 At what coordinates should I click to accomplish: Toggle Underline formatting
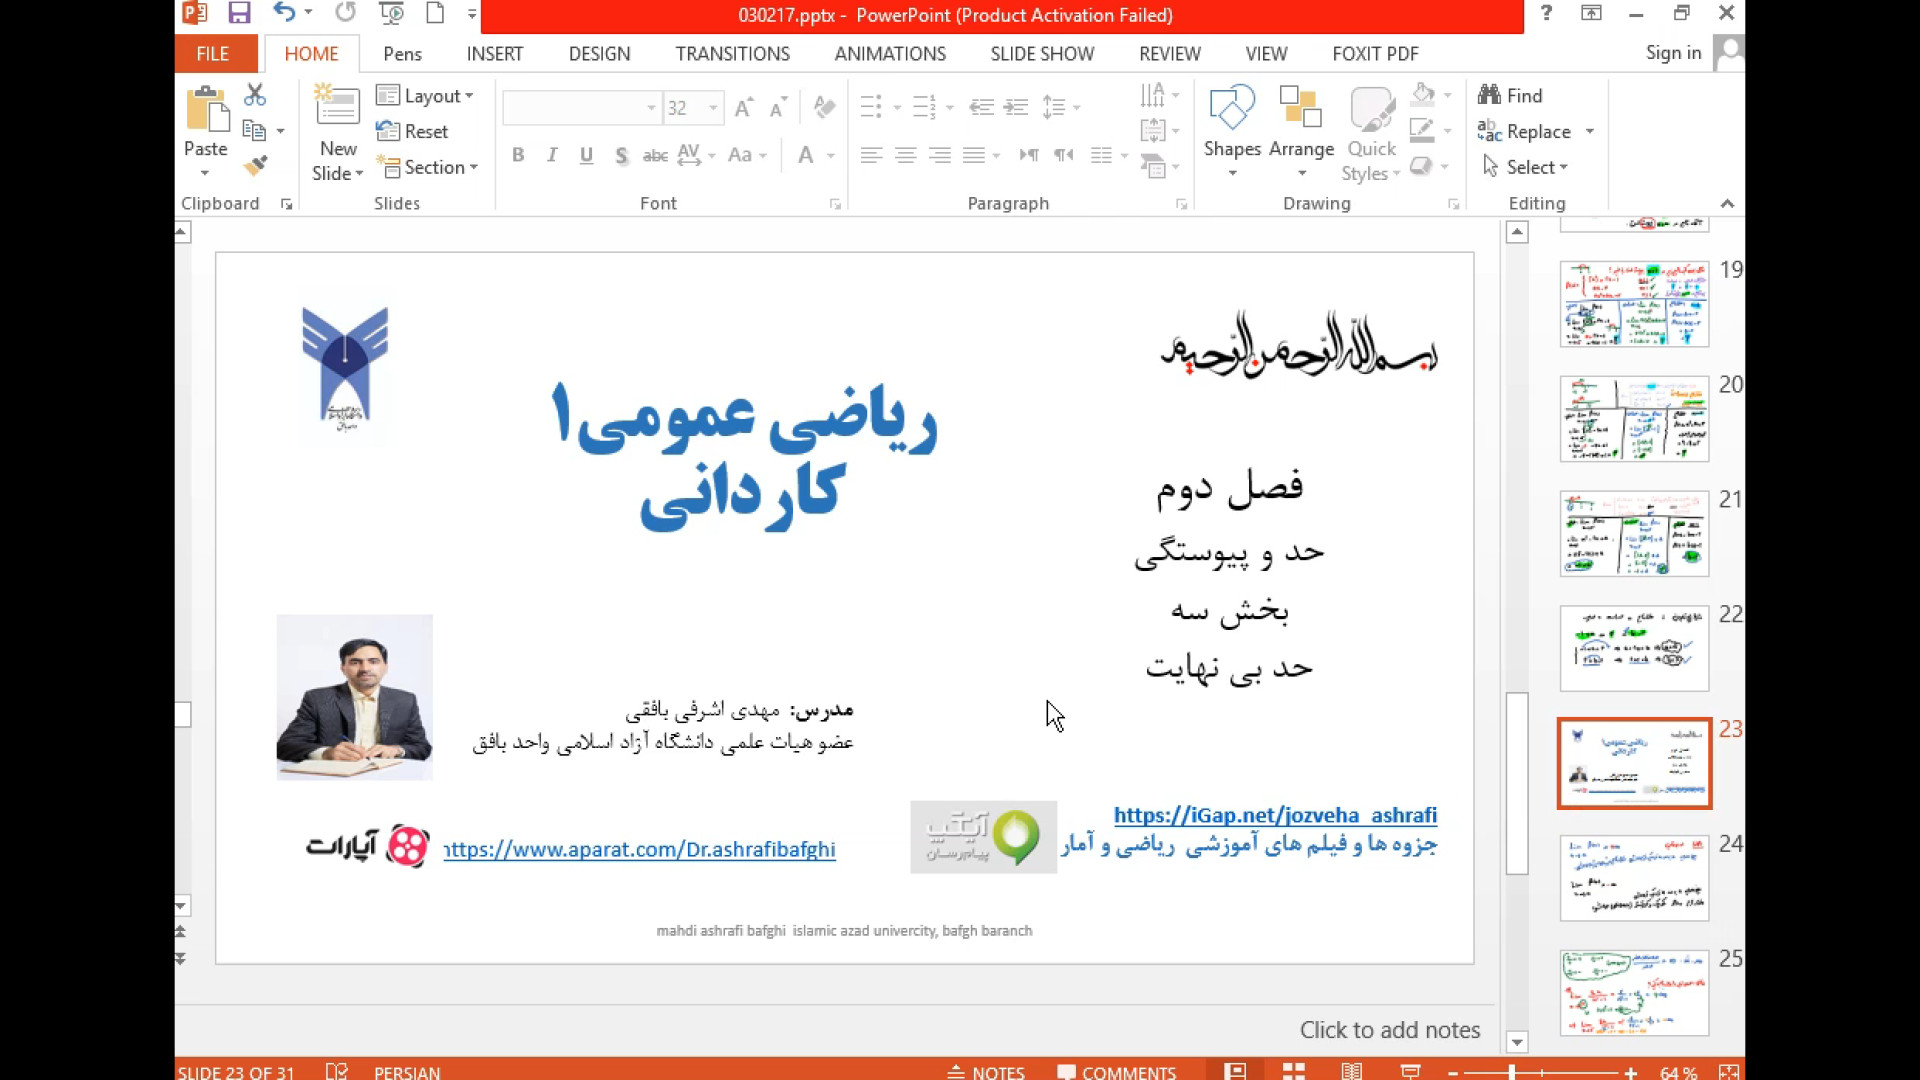pos(586,155)
